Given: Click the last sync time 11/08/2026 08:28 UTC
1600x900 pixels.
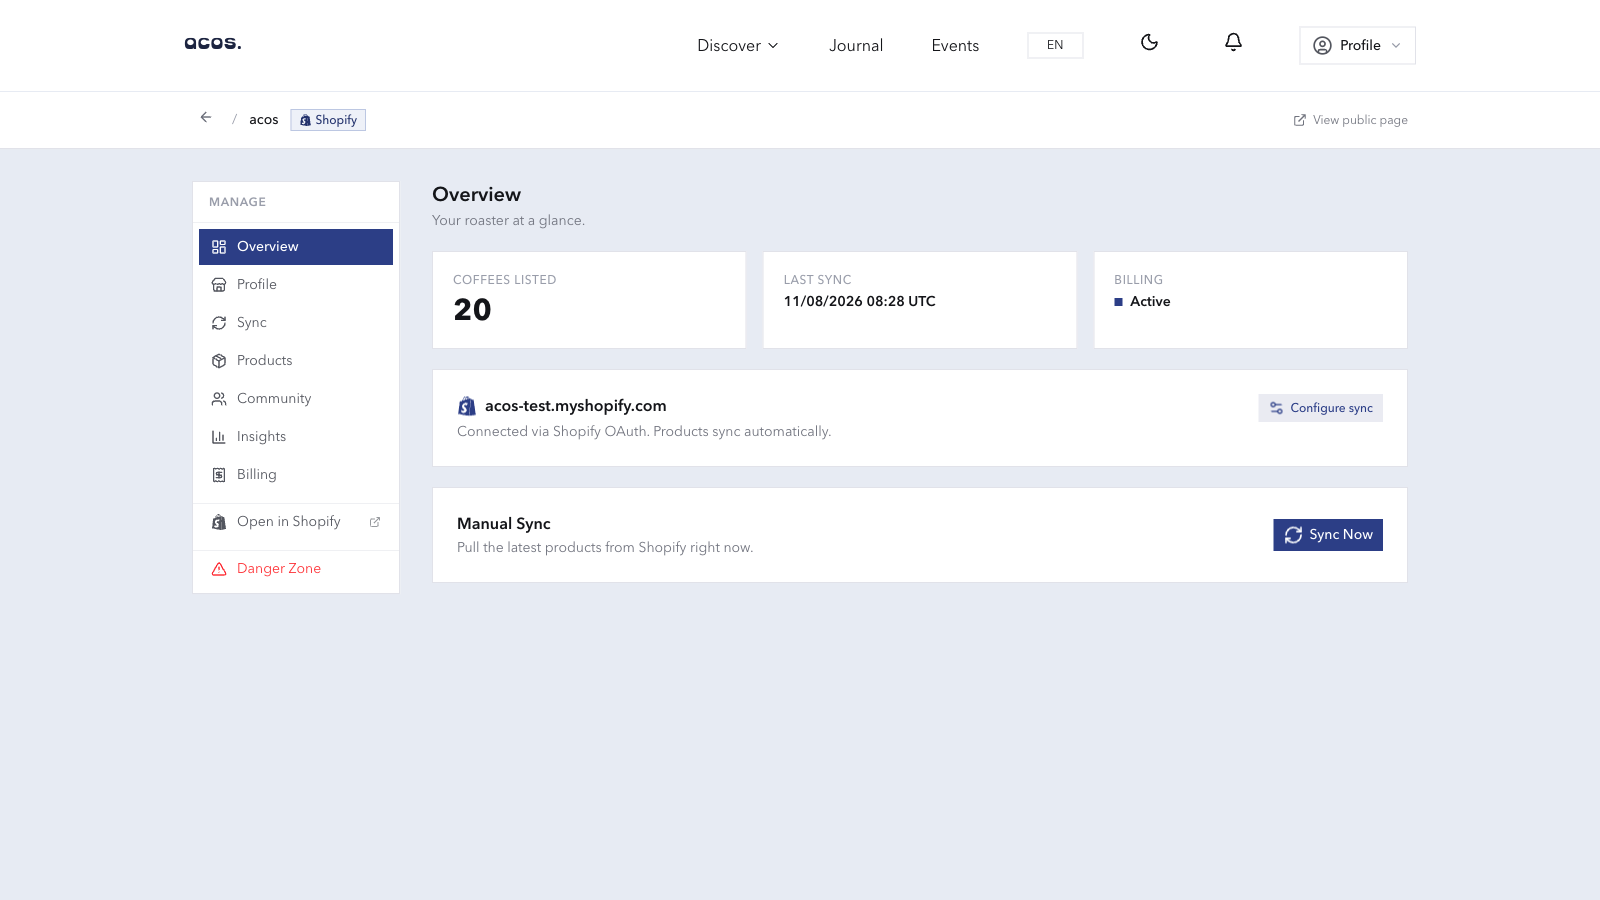Looking at the screenshot, I should (860, 302).
